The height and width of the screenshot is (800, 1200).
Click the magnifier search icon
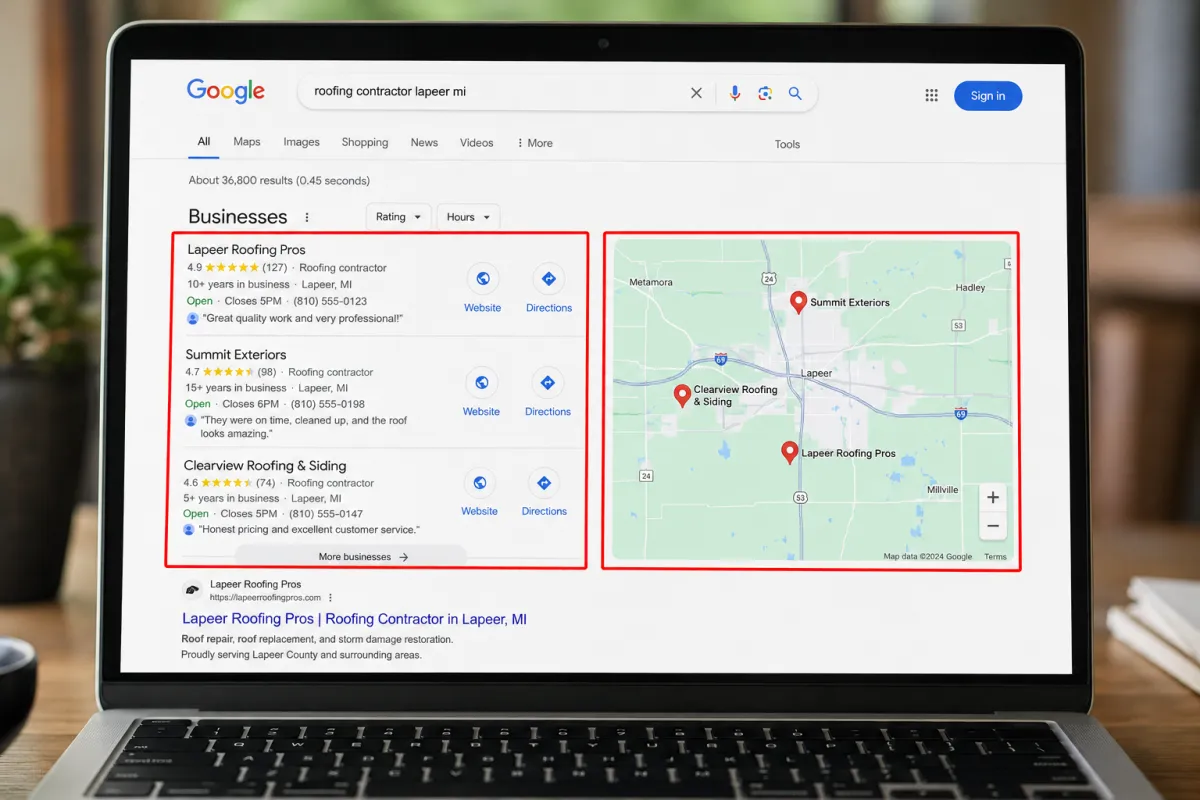click(795, 93)
